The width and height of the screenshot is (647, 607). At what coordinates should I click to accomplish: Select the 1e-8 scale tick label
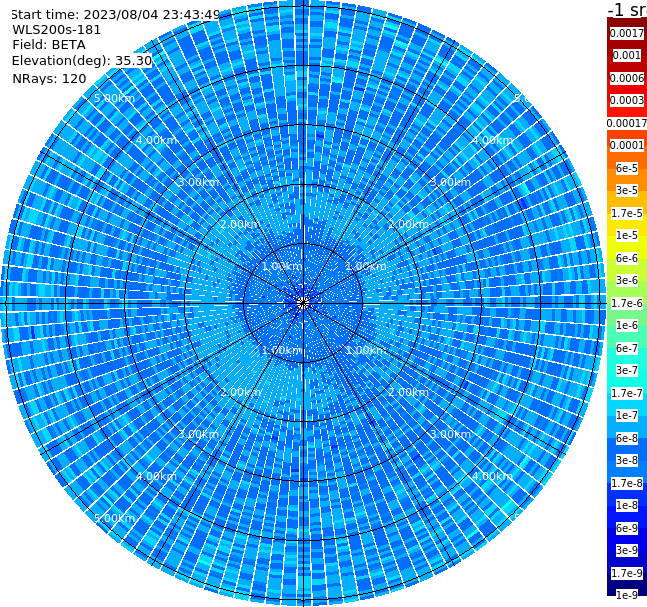coord(627,505)
